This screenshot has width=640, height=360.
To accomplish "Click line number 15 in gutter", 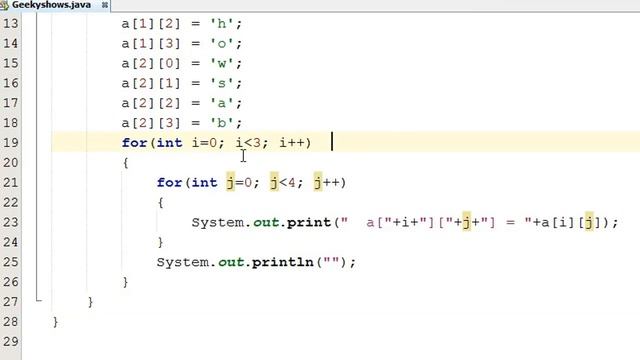I will 11,63.
